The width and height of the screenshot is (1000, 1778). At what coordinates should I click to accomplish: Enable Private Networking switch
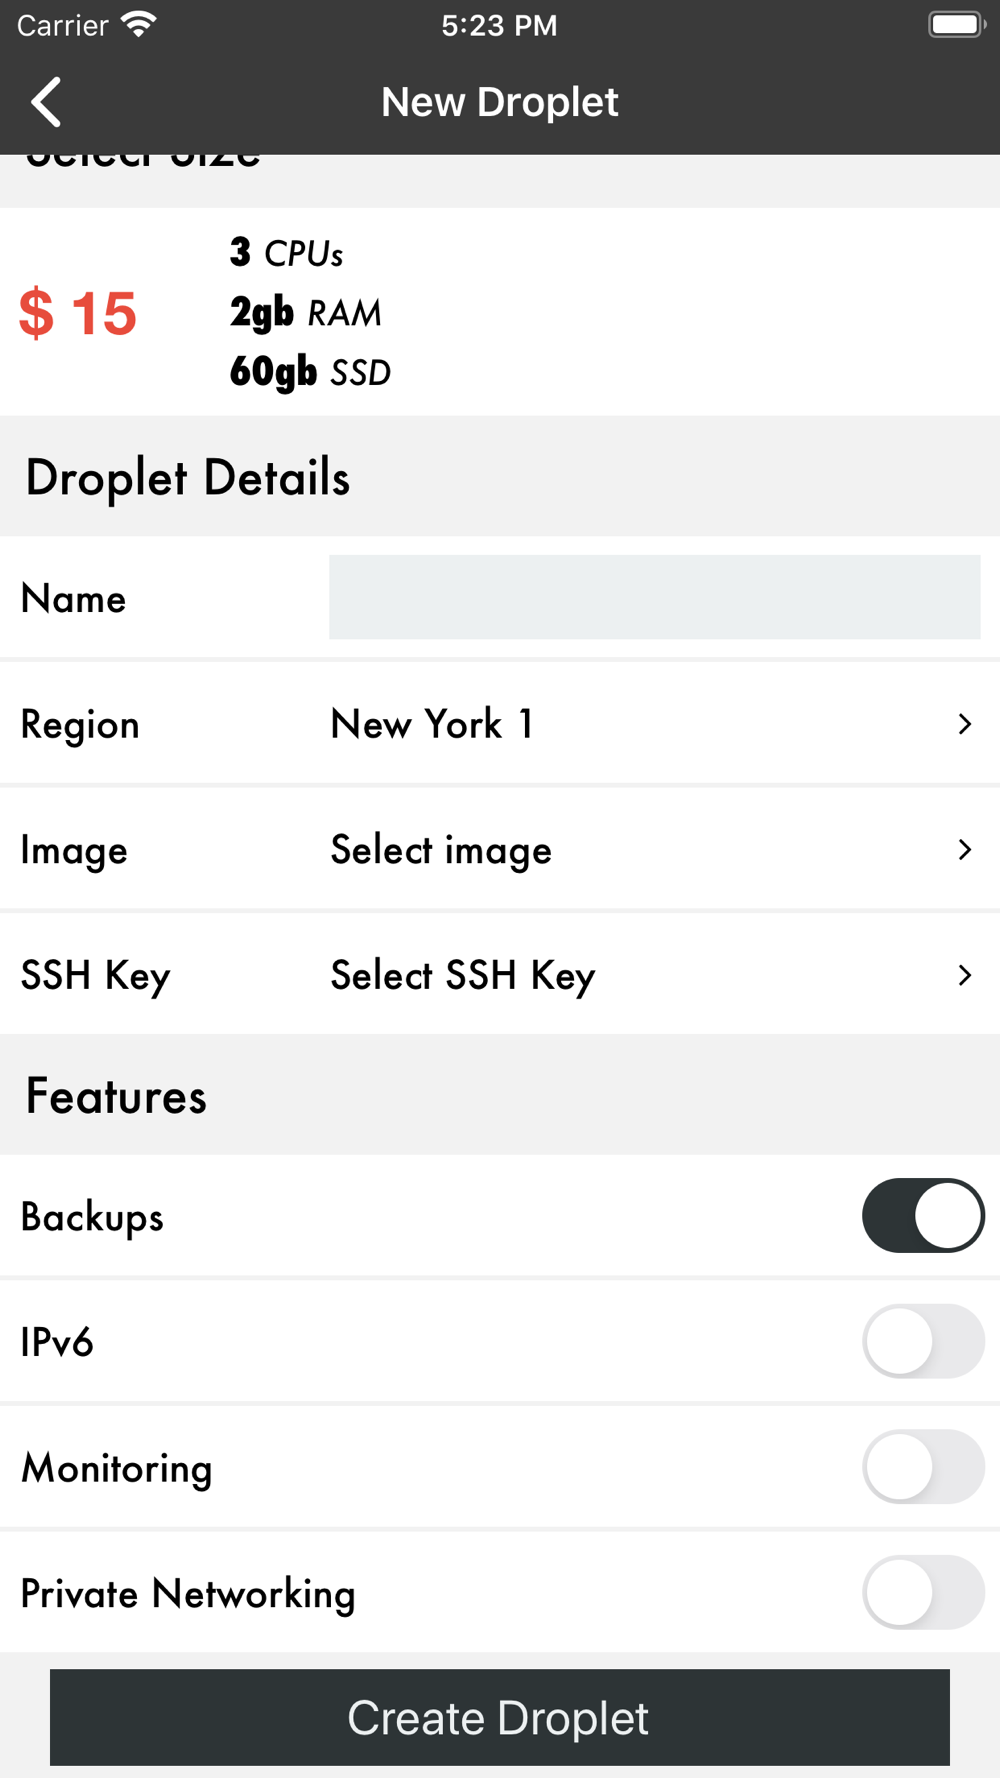pos(923,1592)
